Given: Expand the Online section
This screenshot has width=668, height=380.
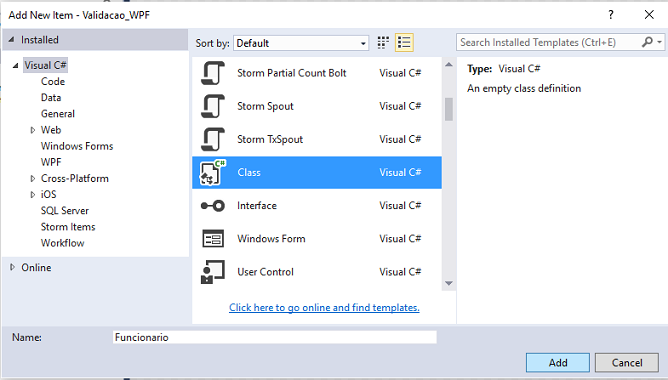Looking at the screenshot, I should (x=12, y=267).
